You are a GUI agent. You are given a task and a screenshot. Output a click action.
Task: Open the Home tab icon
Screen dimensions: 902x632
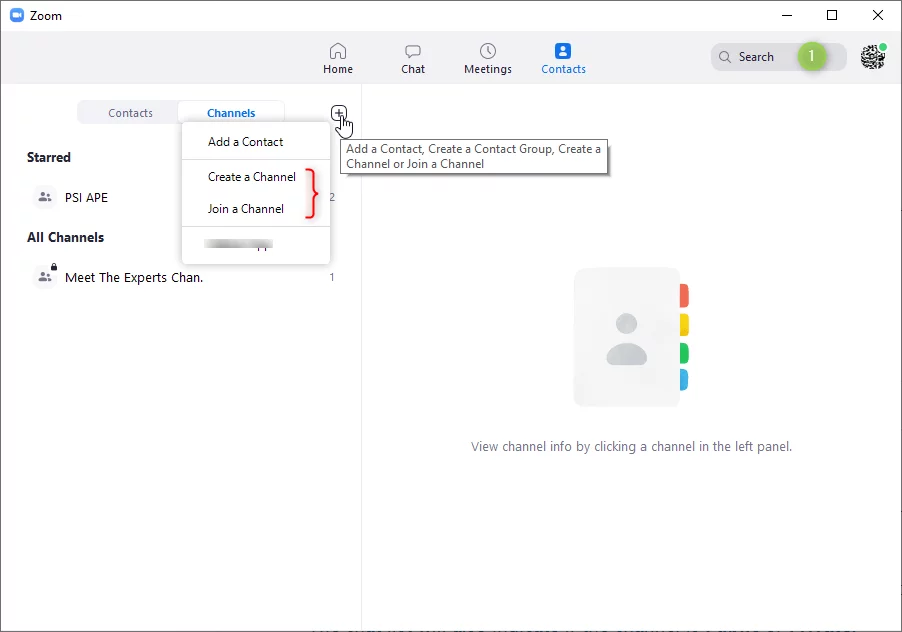tap(338, 51)
